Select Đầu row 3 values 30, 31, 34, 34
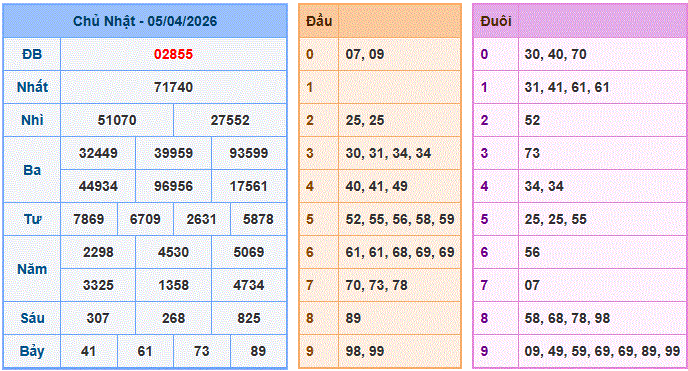Viewport: 688px width, 371px height. 388,153
